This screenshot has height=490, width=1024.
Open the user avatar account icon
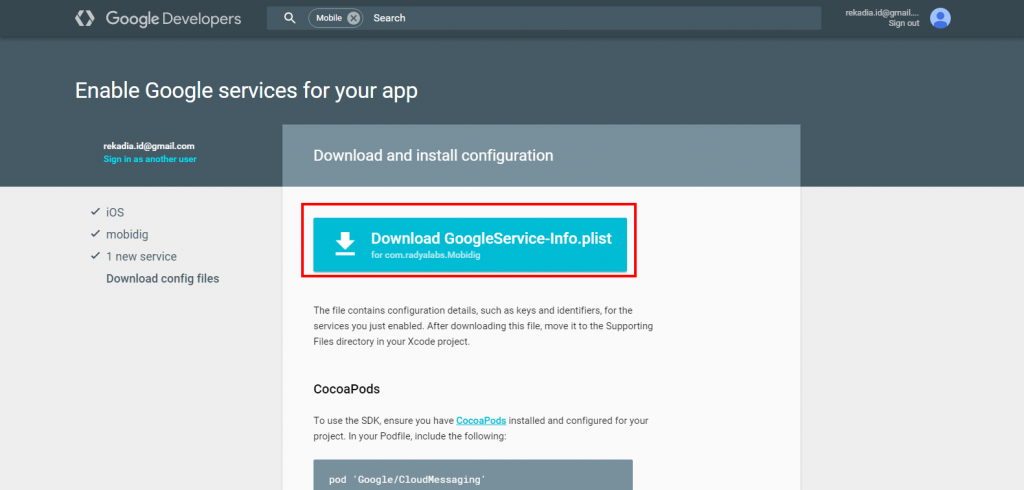(x=940, y=18)
